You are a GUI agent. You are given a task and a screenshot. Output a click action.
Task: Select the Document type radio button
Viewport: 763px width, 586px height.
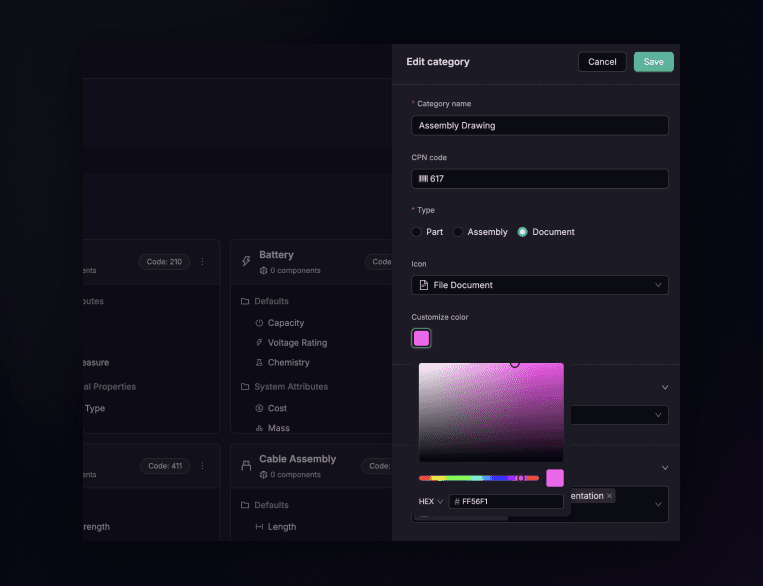(x=522, y=232)
